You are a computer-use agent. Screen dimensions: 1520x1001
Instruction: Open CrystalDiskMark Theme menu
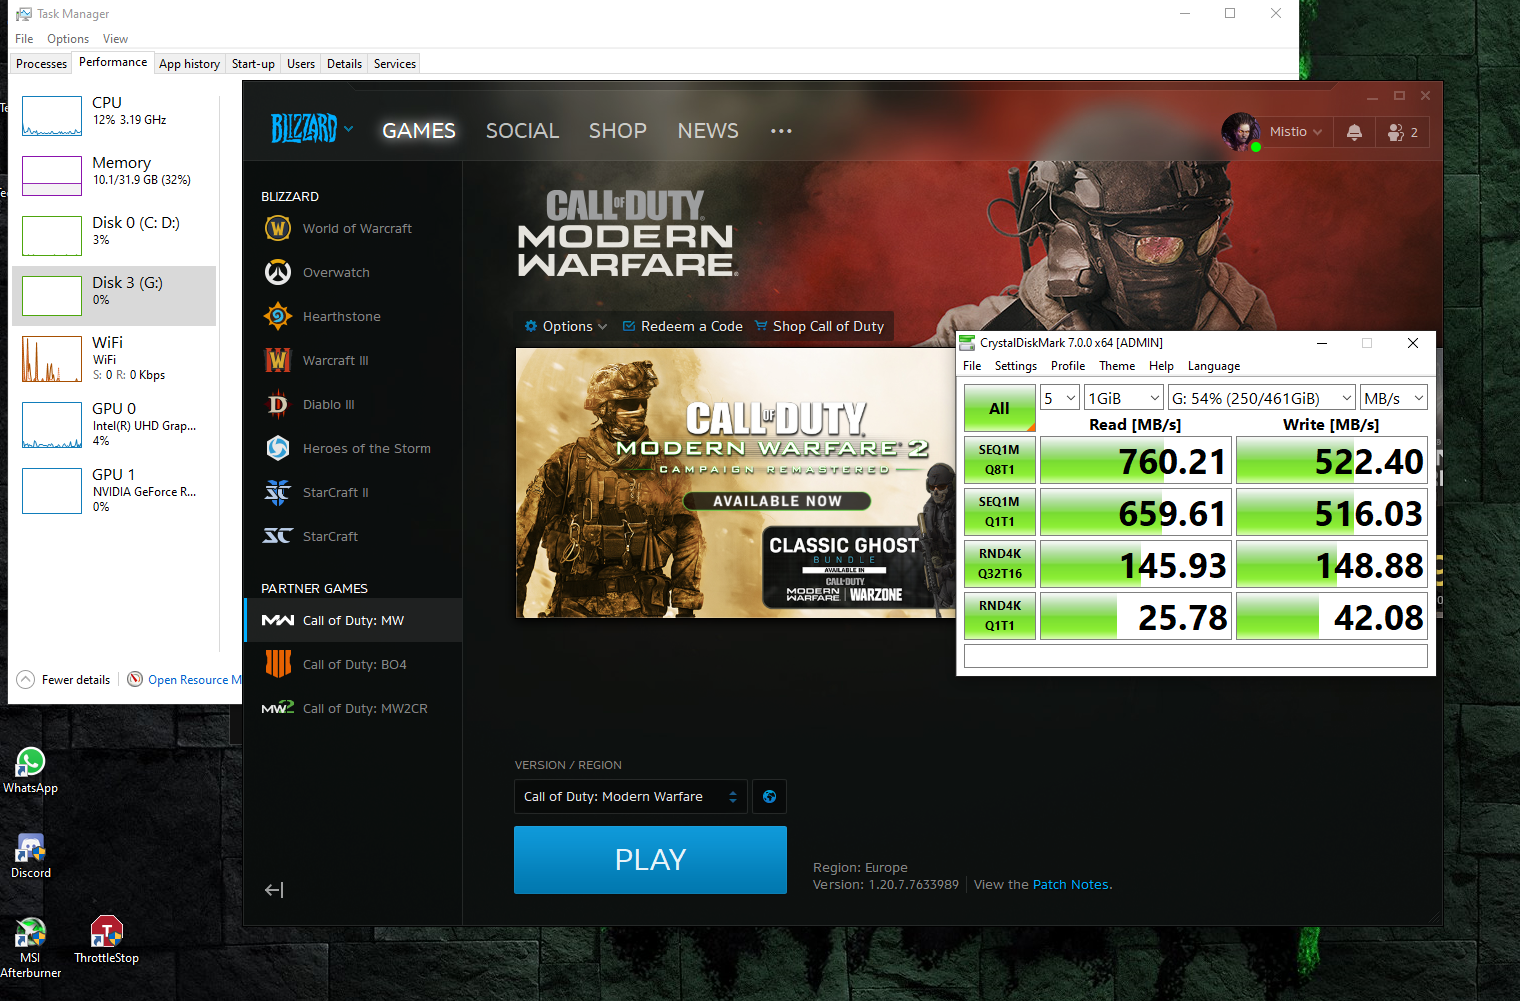(1117, 366)
